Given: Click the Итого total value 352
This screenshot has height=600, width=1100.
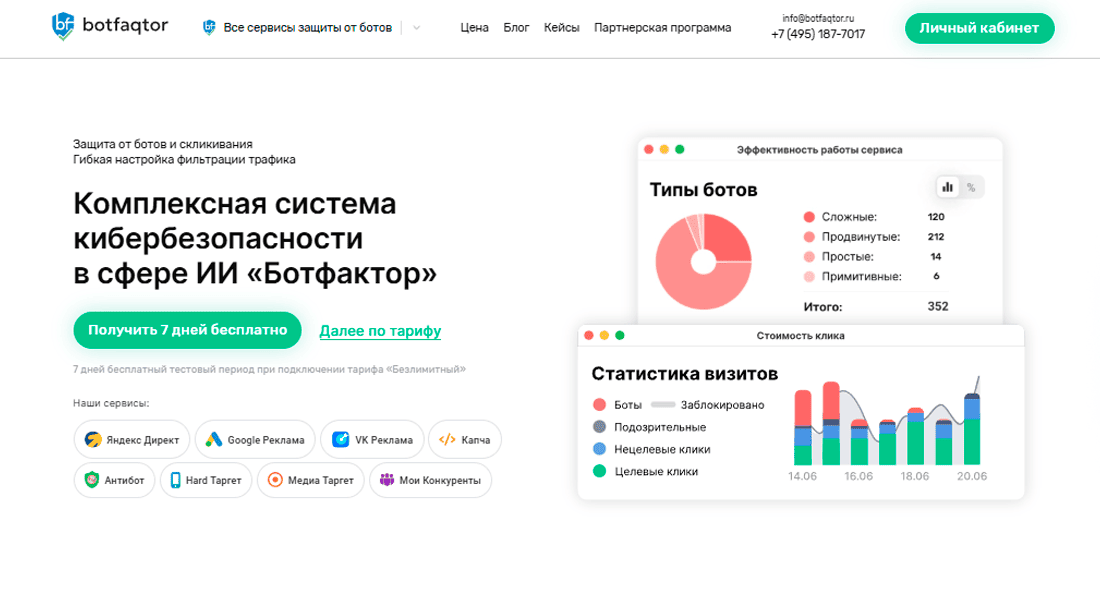Looking at the screenshot, I should (x=938, y=306).
